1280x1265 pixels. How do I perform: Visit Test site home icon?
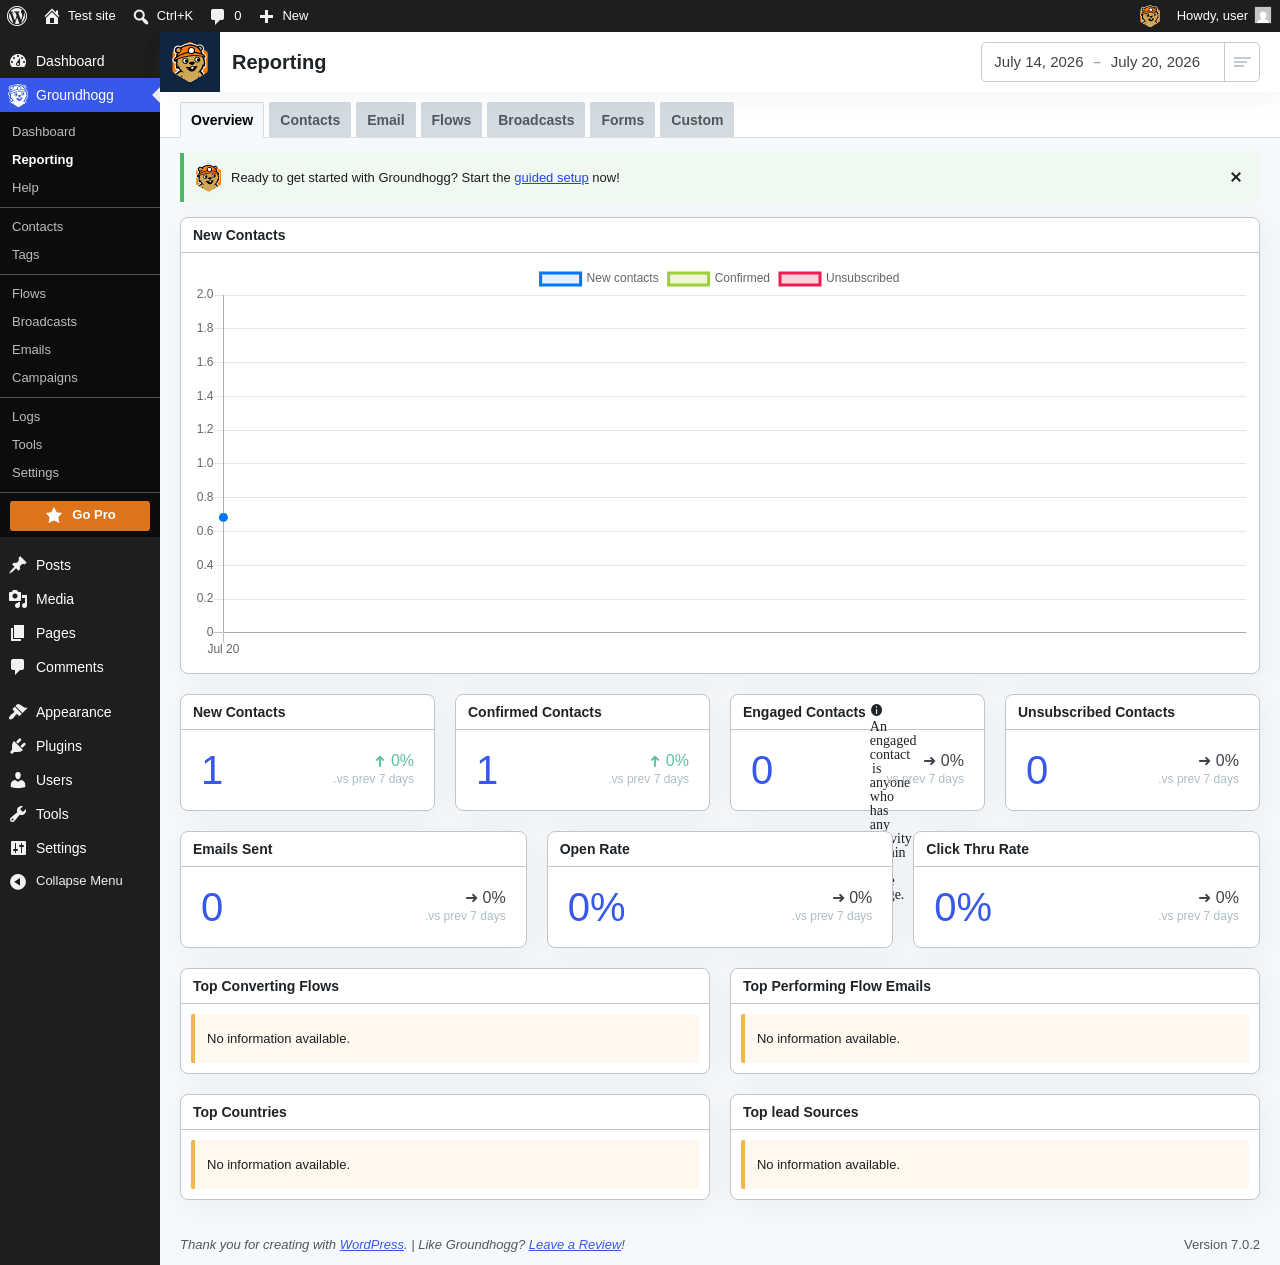[x=52, y=16]
